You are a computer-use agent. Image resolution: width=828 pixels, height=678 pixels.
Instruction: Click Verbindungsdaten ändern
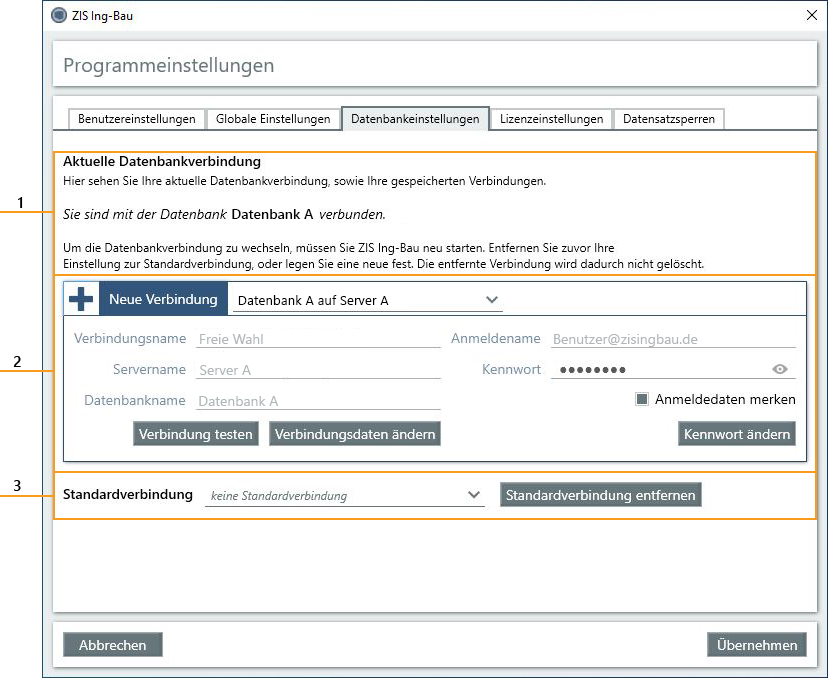click(357, 433)
